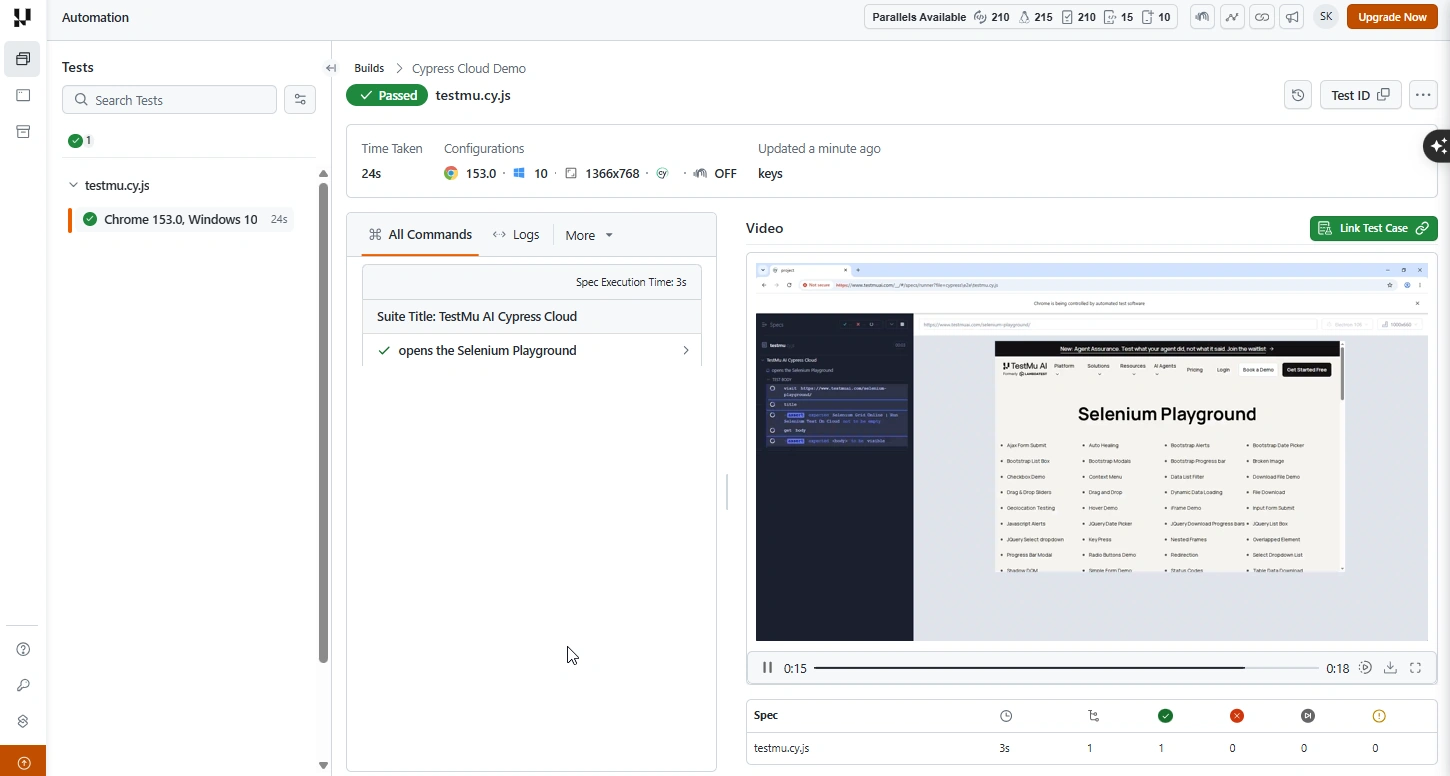Click the clock duration column icon in Spec table
1450x776 pixels.
point(1006,716)
